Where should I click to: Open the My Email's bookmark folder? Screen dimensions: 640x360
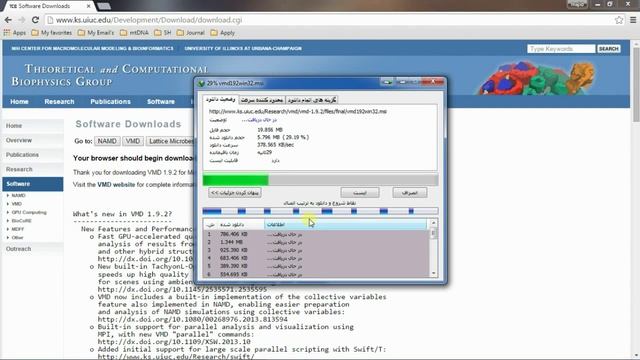pyautogui.click(x=96, y=33)
